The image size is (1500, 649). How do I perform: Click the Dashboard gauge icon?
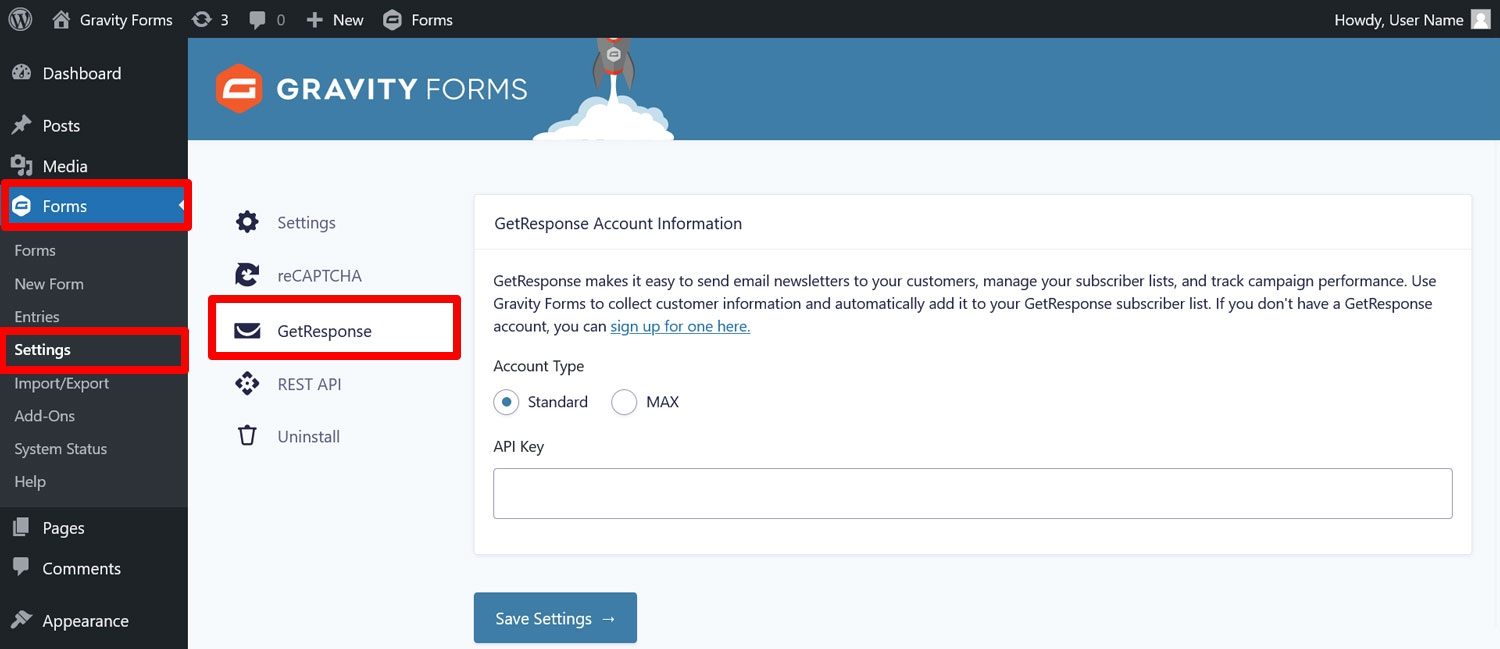tap(21, 73)
